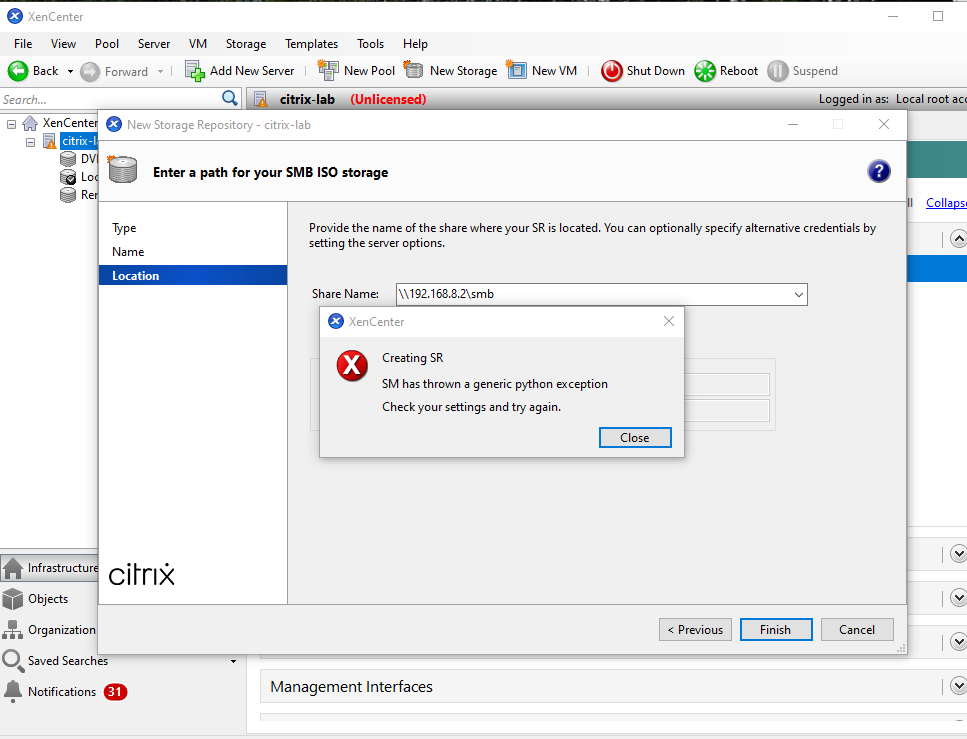
Task: Close the error dialog with Close button
Action: (635, 437)
